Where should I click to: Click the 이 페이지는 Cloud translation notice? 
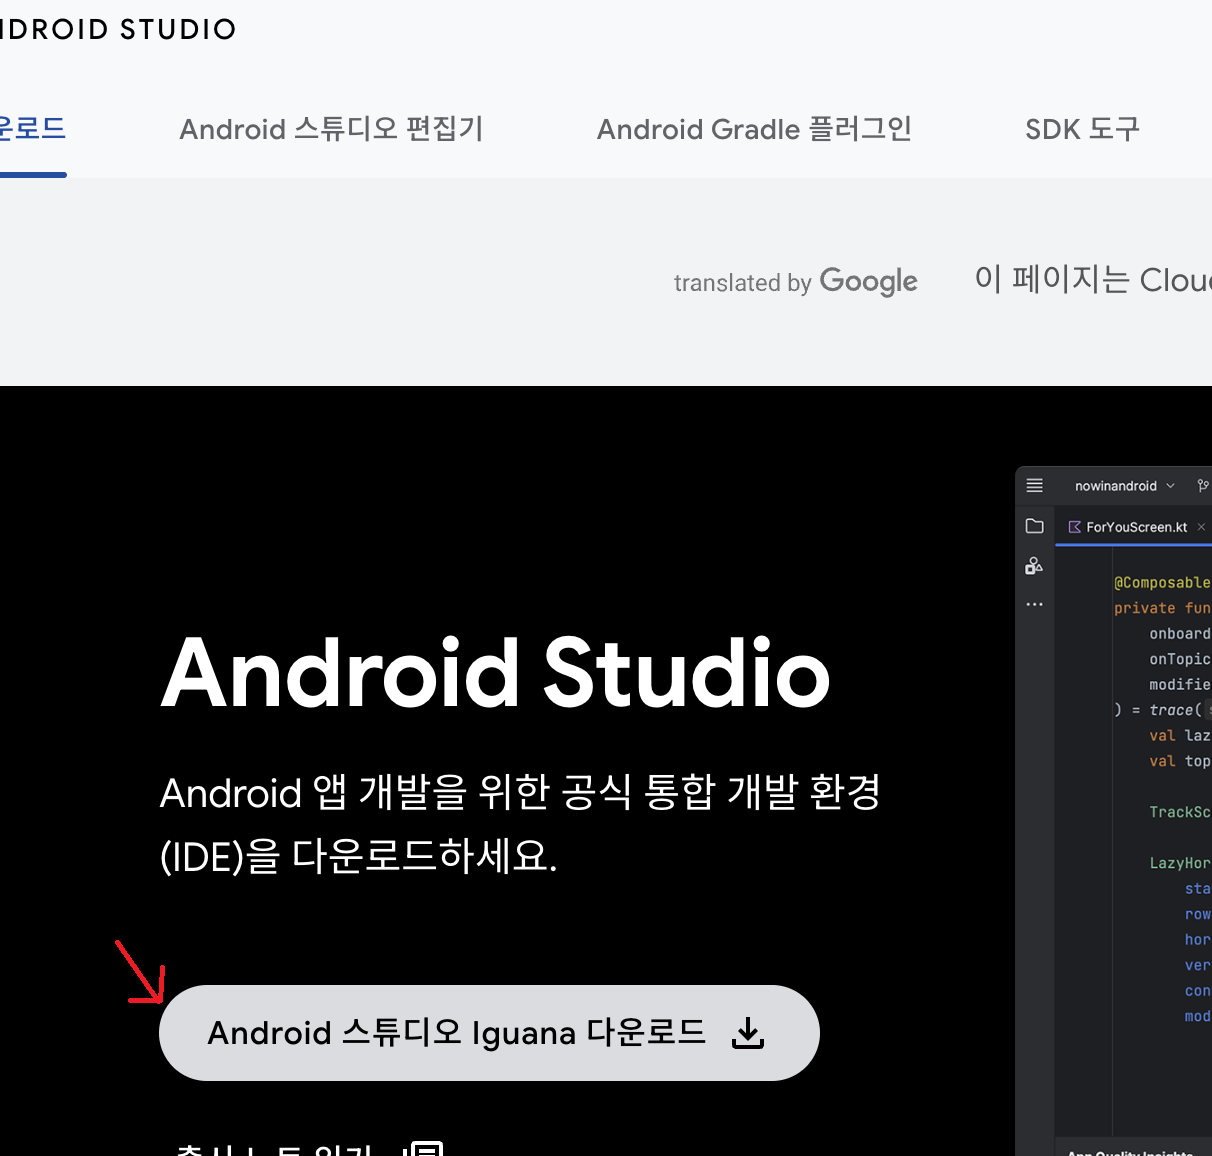click(x=1093, y=279)
